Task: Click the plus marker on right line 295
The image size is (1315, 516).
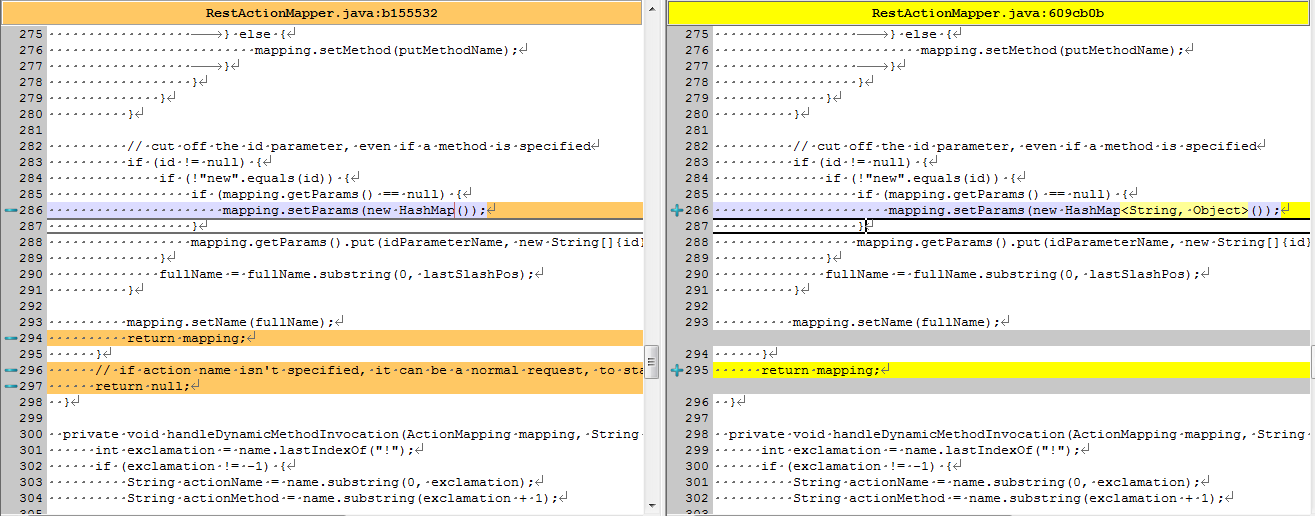Action: [x=677, y=370]
